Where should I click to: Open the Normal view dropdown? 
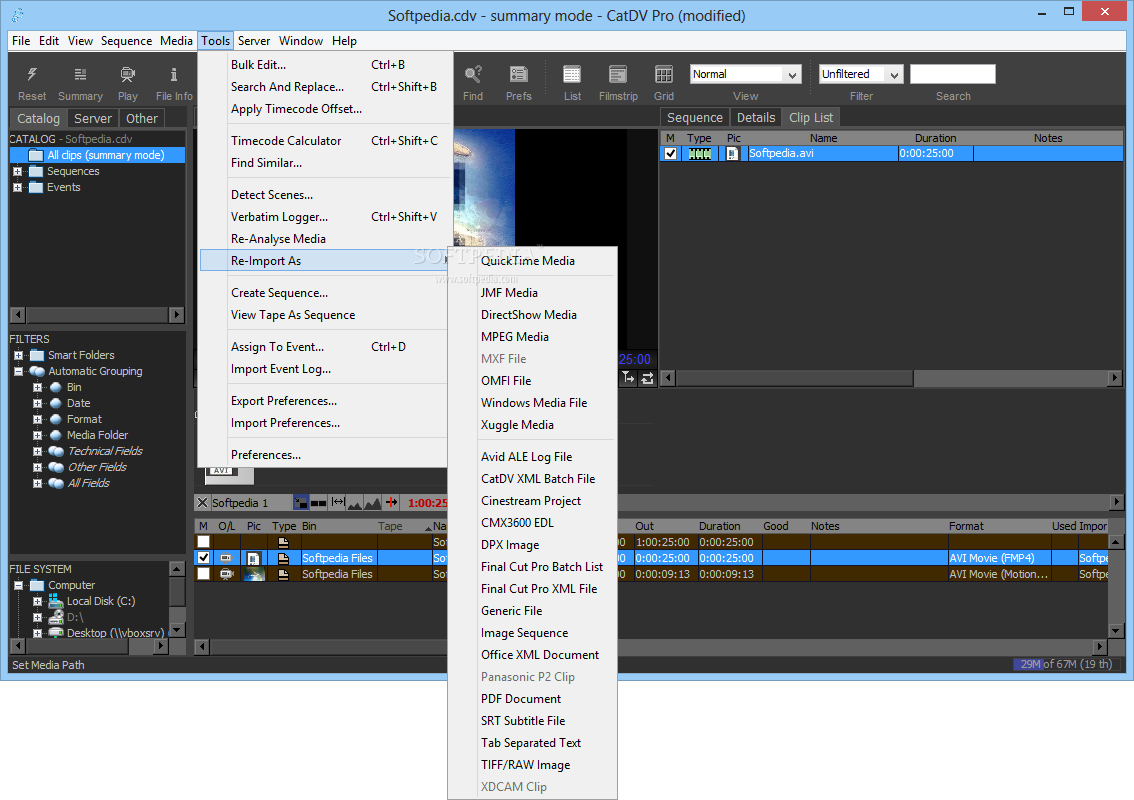(746, 75)
